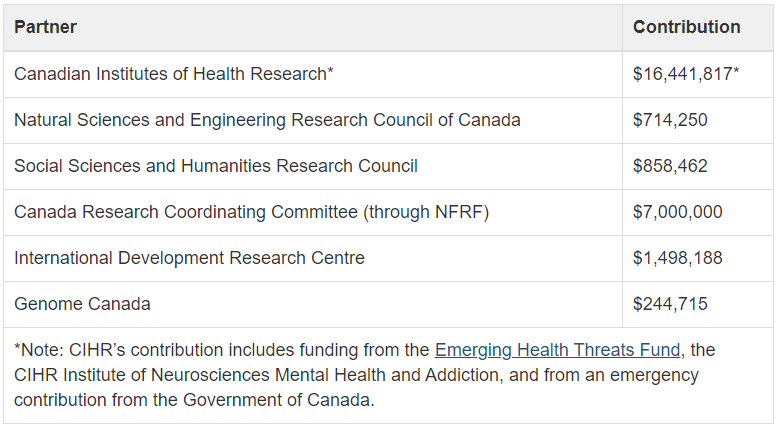Click the CIHR note text starting "*Note"

tap(365, 375)
